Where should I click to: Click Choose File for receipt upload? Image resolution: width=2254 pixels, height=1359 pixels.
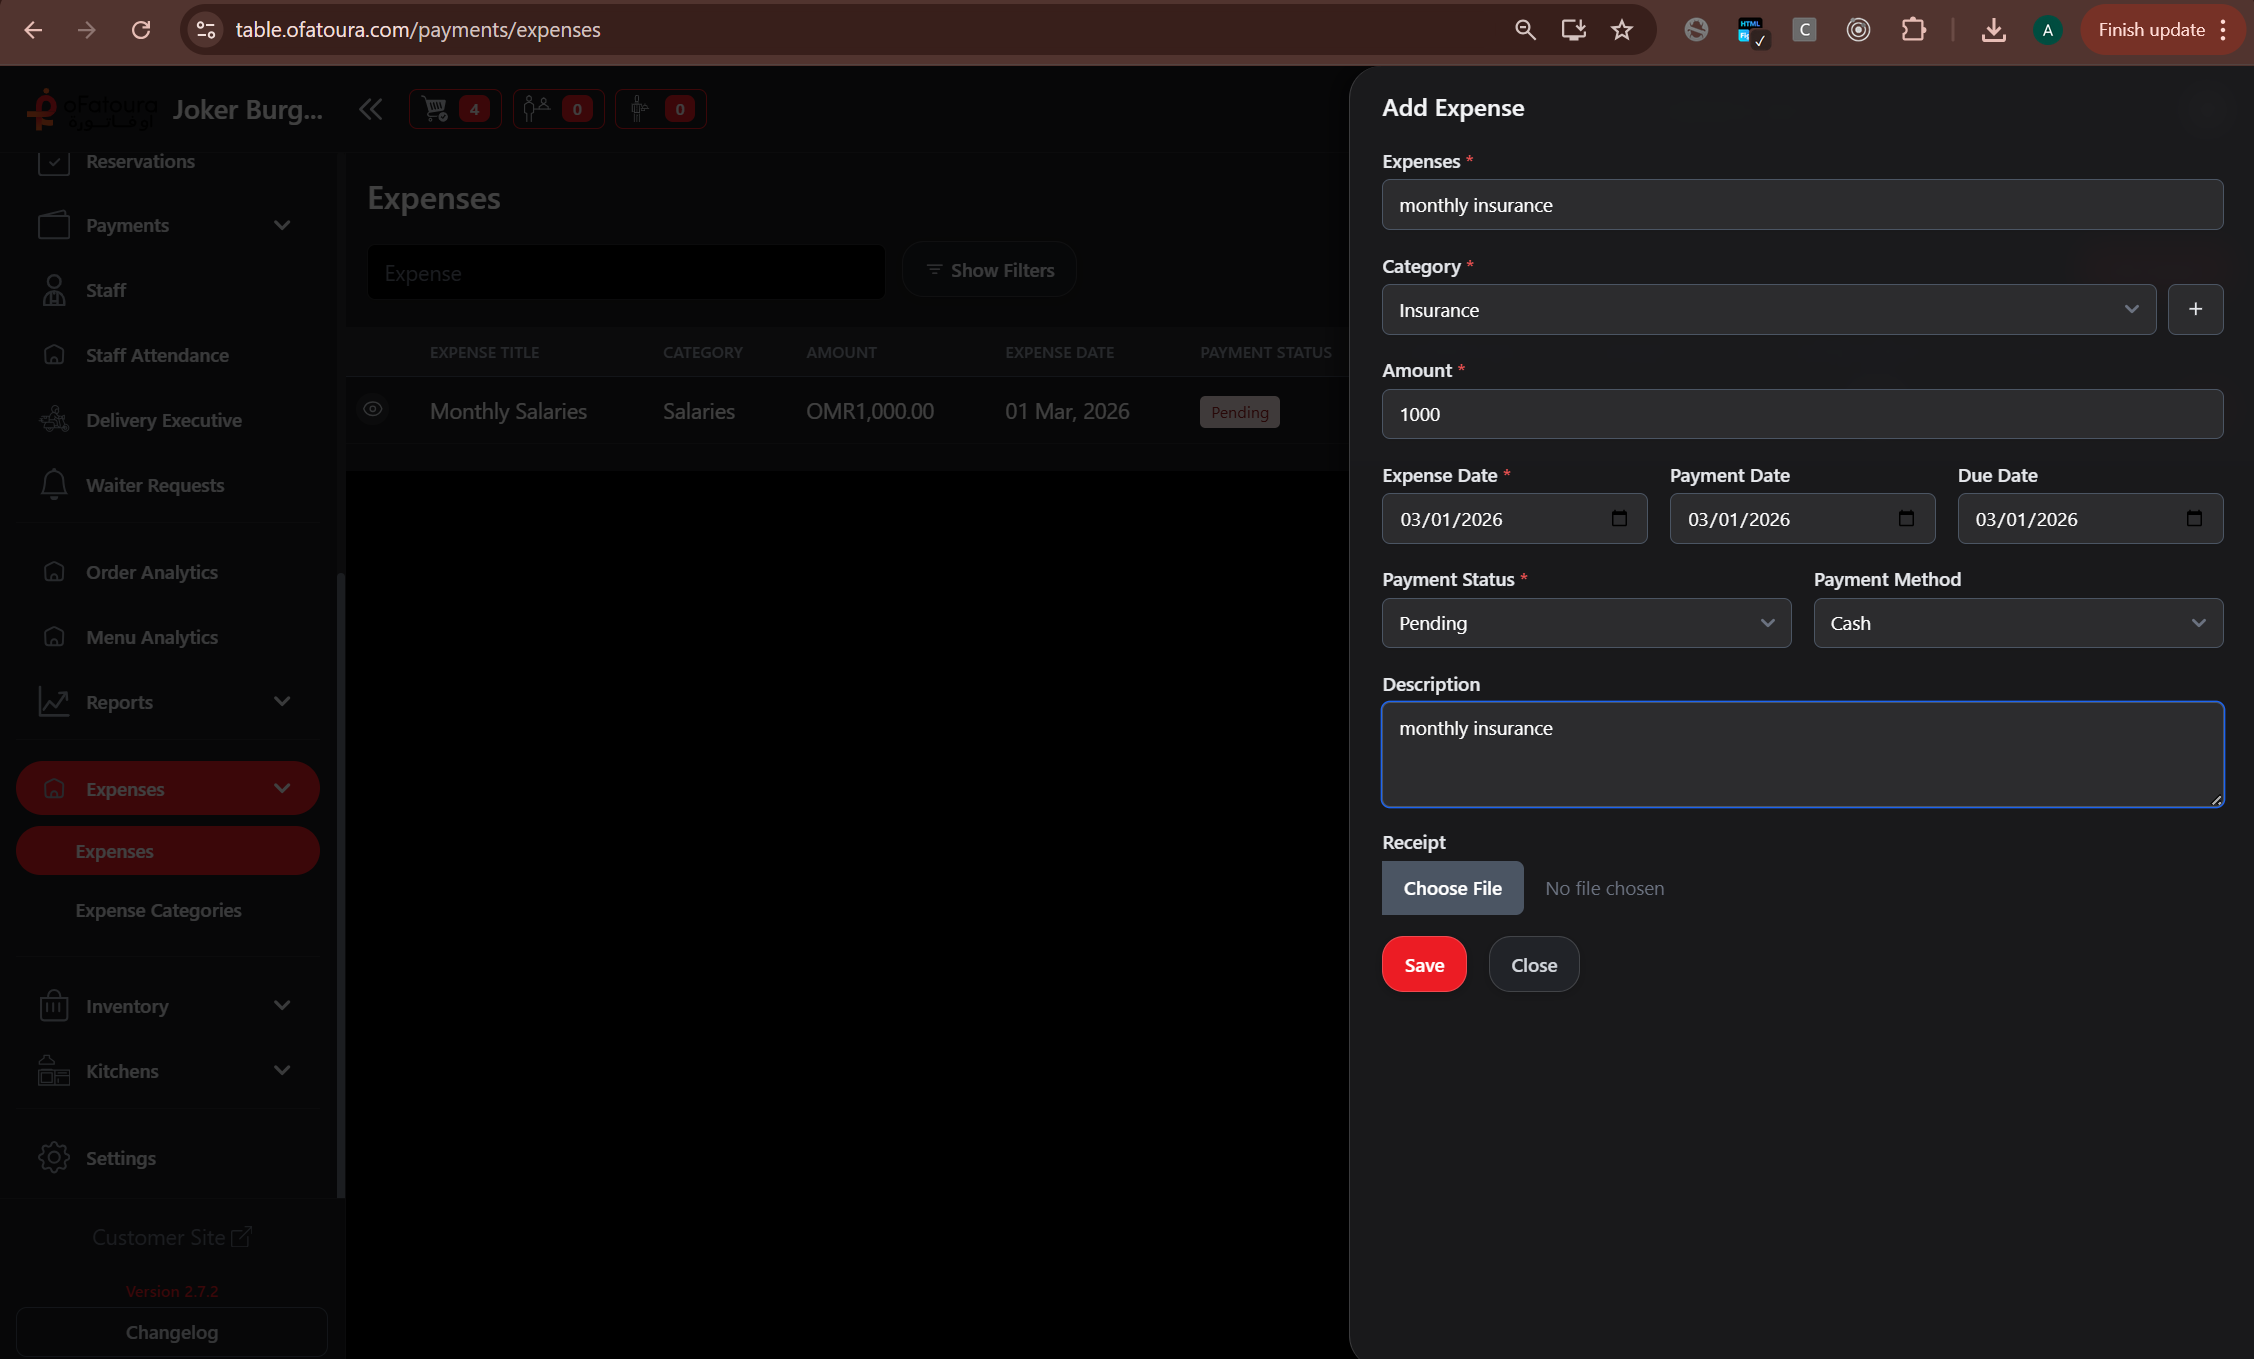pos(1452,888)
